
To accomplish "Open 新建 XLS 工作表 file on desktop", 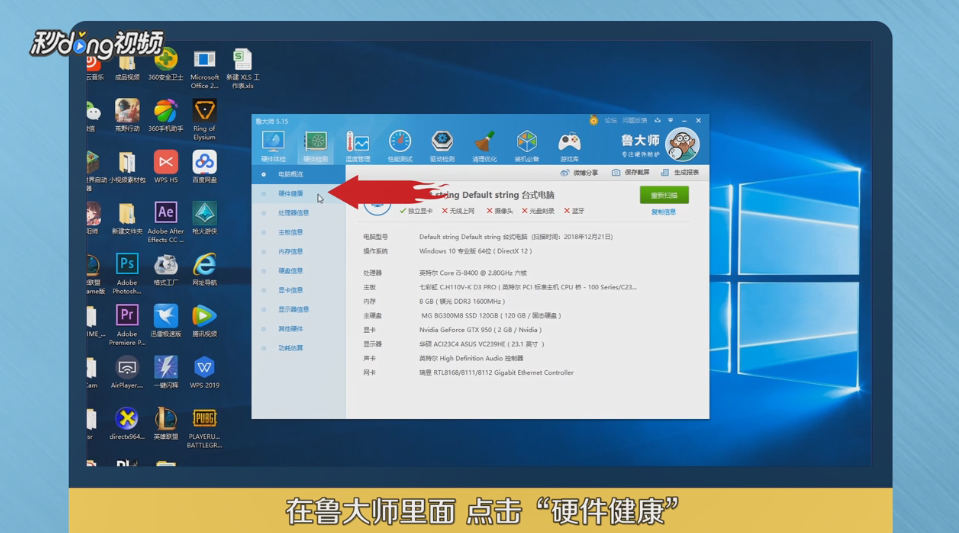I will (x=243, y=69).
